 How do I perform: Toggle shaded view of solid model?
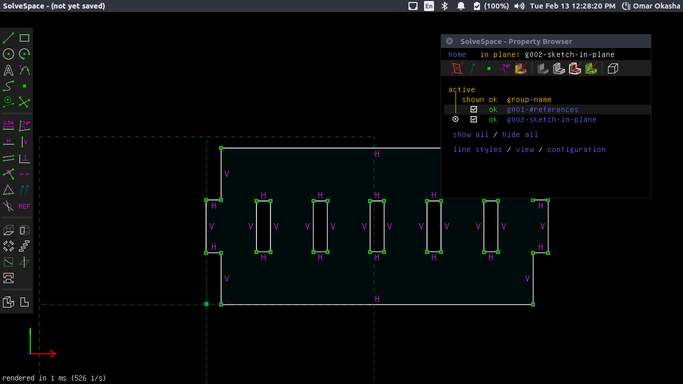[x=543, y=68]
